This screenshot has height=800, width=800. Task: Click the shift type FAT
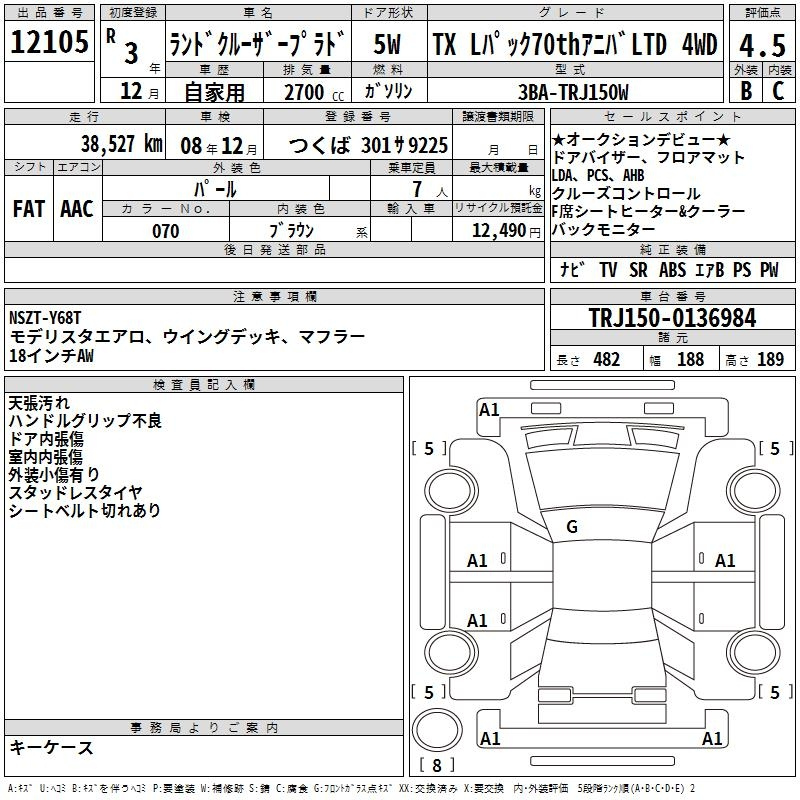coord(29,209)
